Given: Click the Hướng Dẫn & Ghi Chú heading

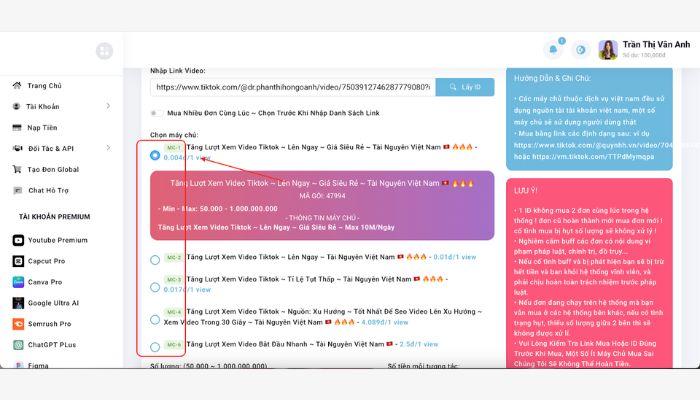Looking at the screenshot, I should click(x=552, y=78).
